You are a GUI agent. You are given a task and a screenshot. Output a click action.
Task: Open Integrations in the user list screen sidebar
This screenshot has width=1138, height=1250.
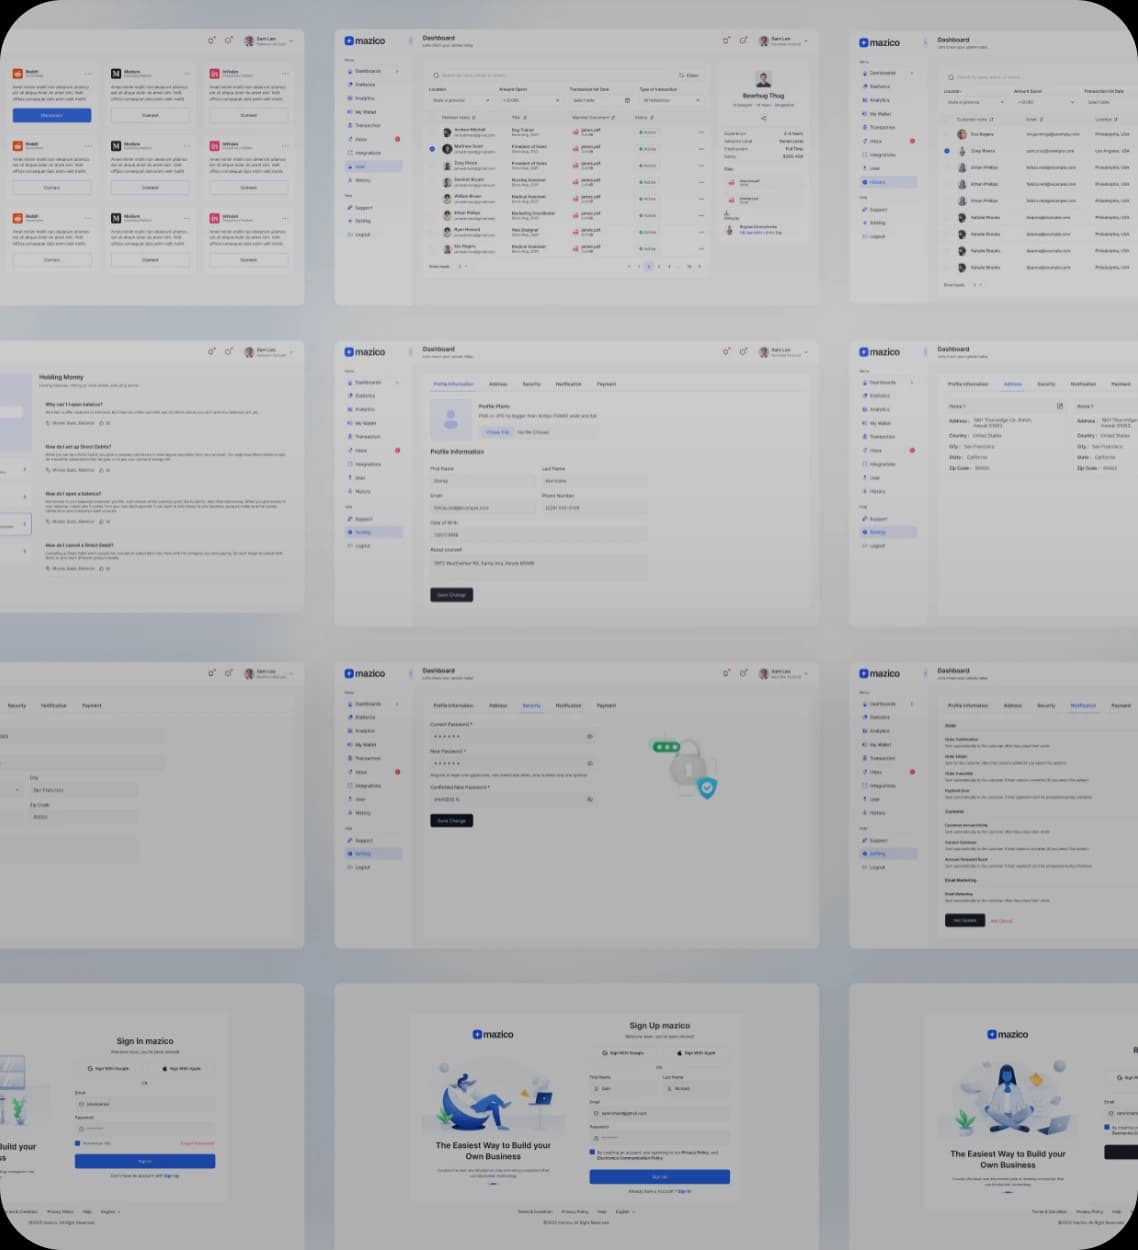(364, 153)
